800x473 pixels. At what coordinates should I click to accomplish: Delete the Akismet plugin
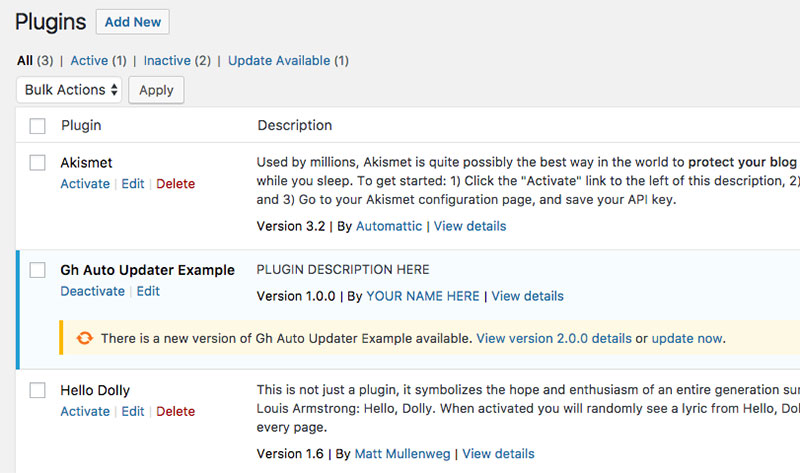pyautogui.click(x=176, y=184)
